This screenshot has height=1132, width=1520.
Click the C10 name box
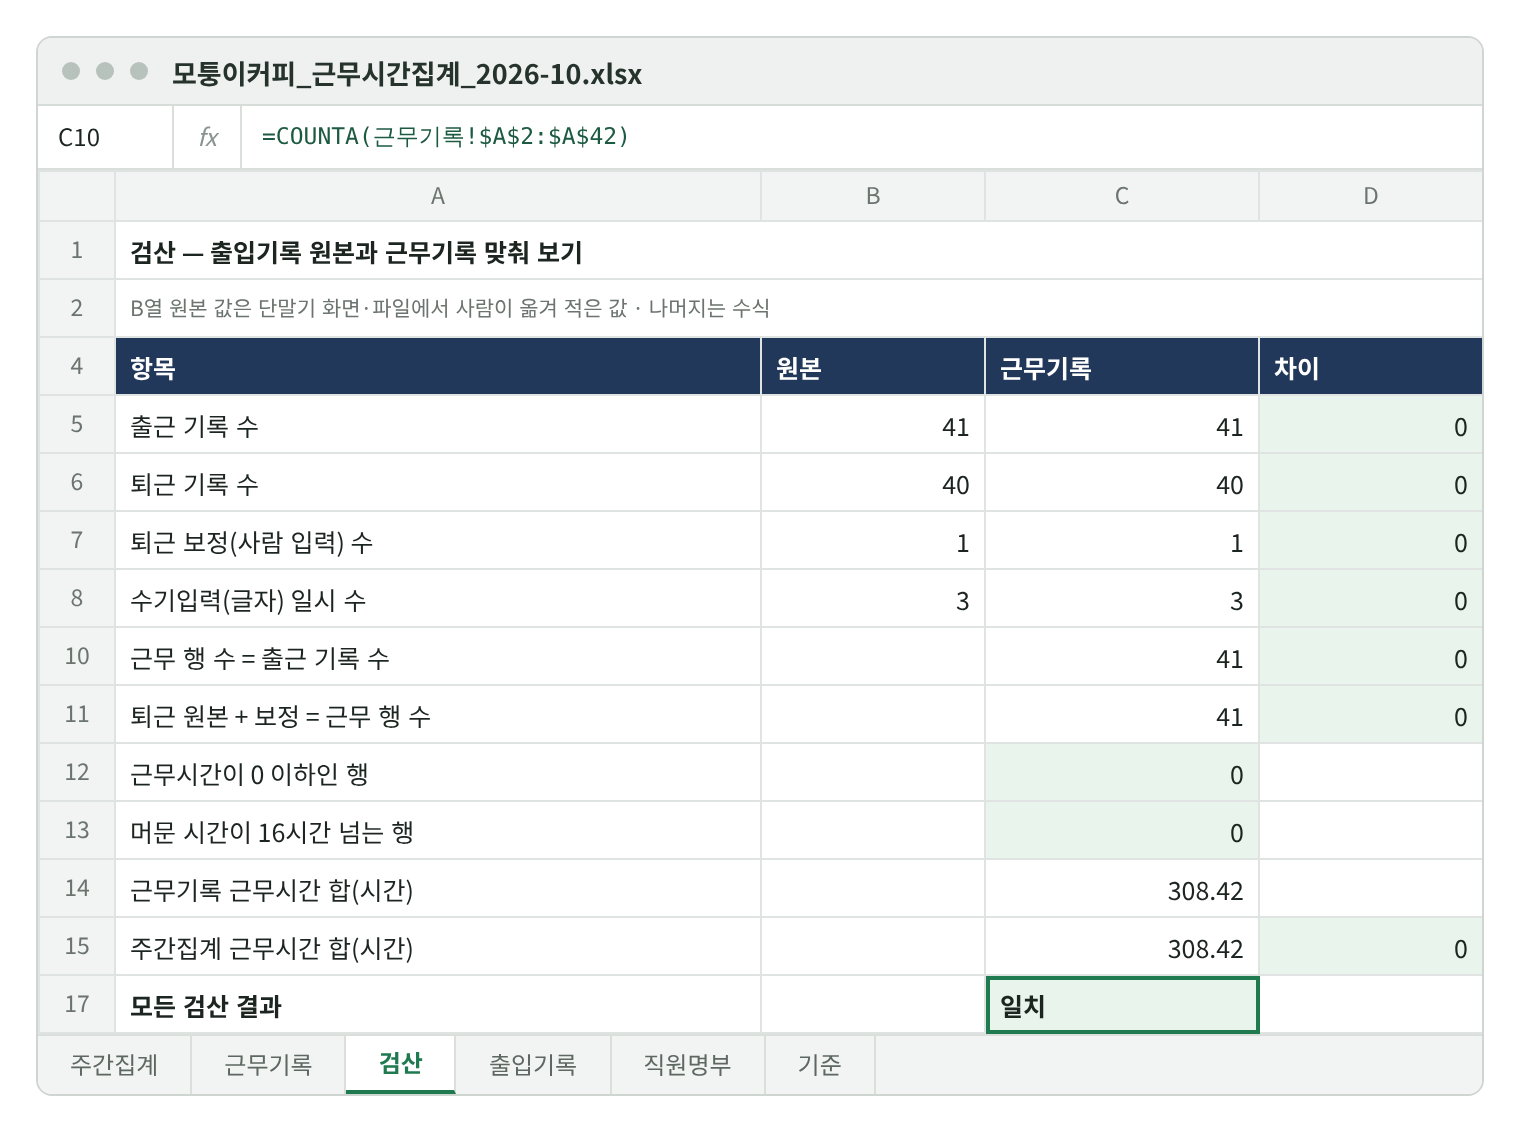pyautogui.click(x=105, y=137)
